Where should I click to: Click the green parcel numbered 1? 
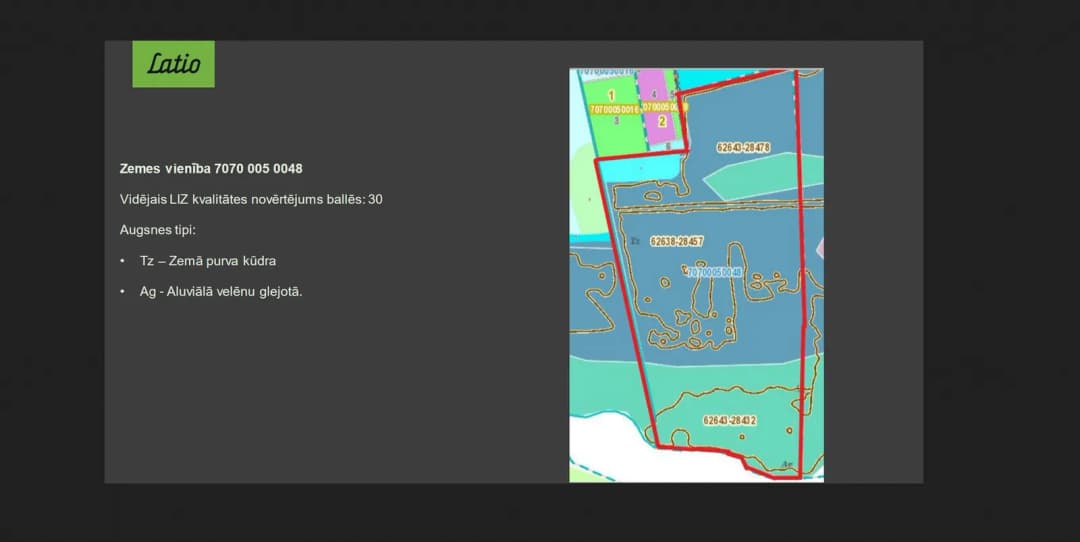pos(611,96)
